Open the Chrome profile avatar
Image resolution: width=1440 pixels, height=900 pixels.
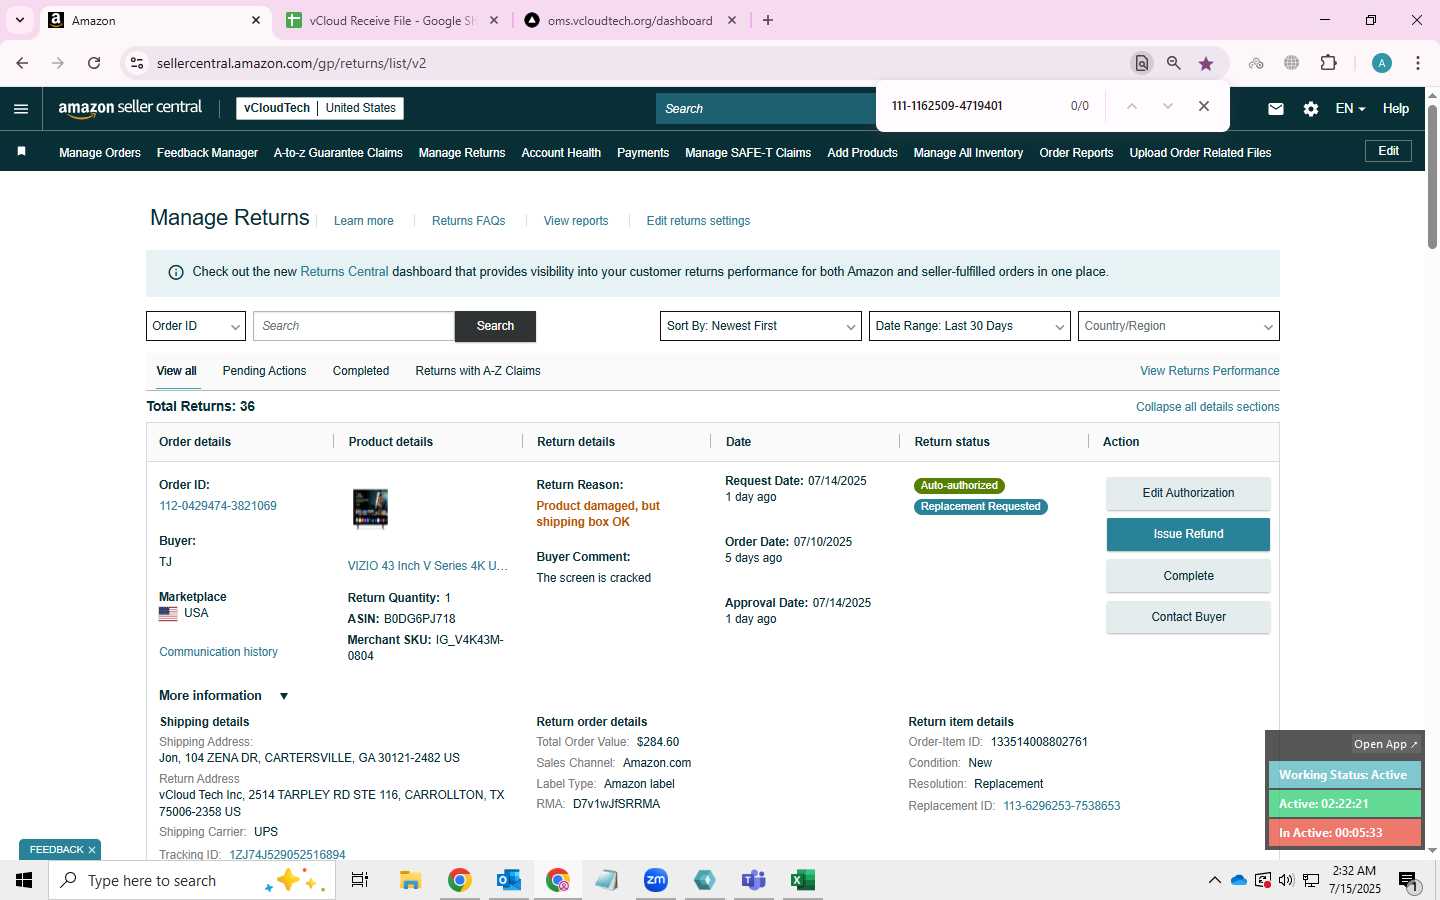click(1382, 63)
